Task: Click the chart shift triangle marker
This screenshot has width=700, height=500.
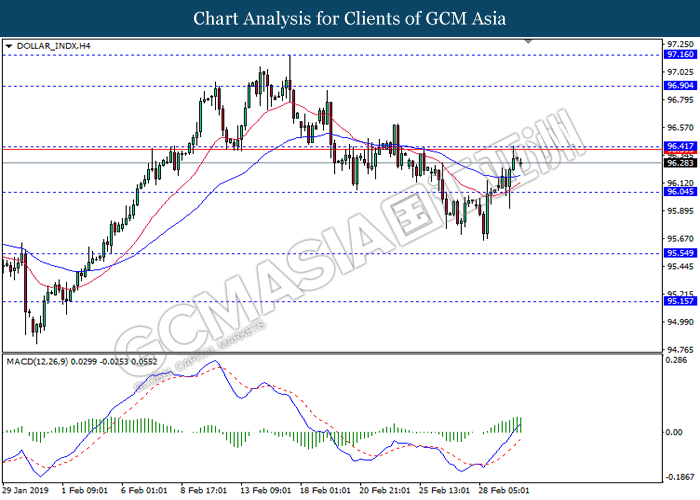Action: click(529, 42)
